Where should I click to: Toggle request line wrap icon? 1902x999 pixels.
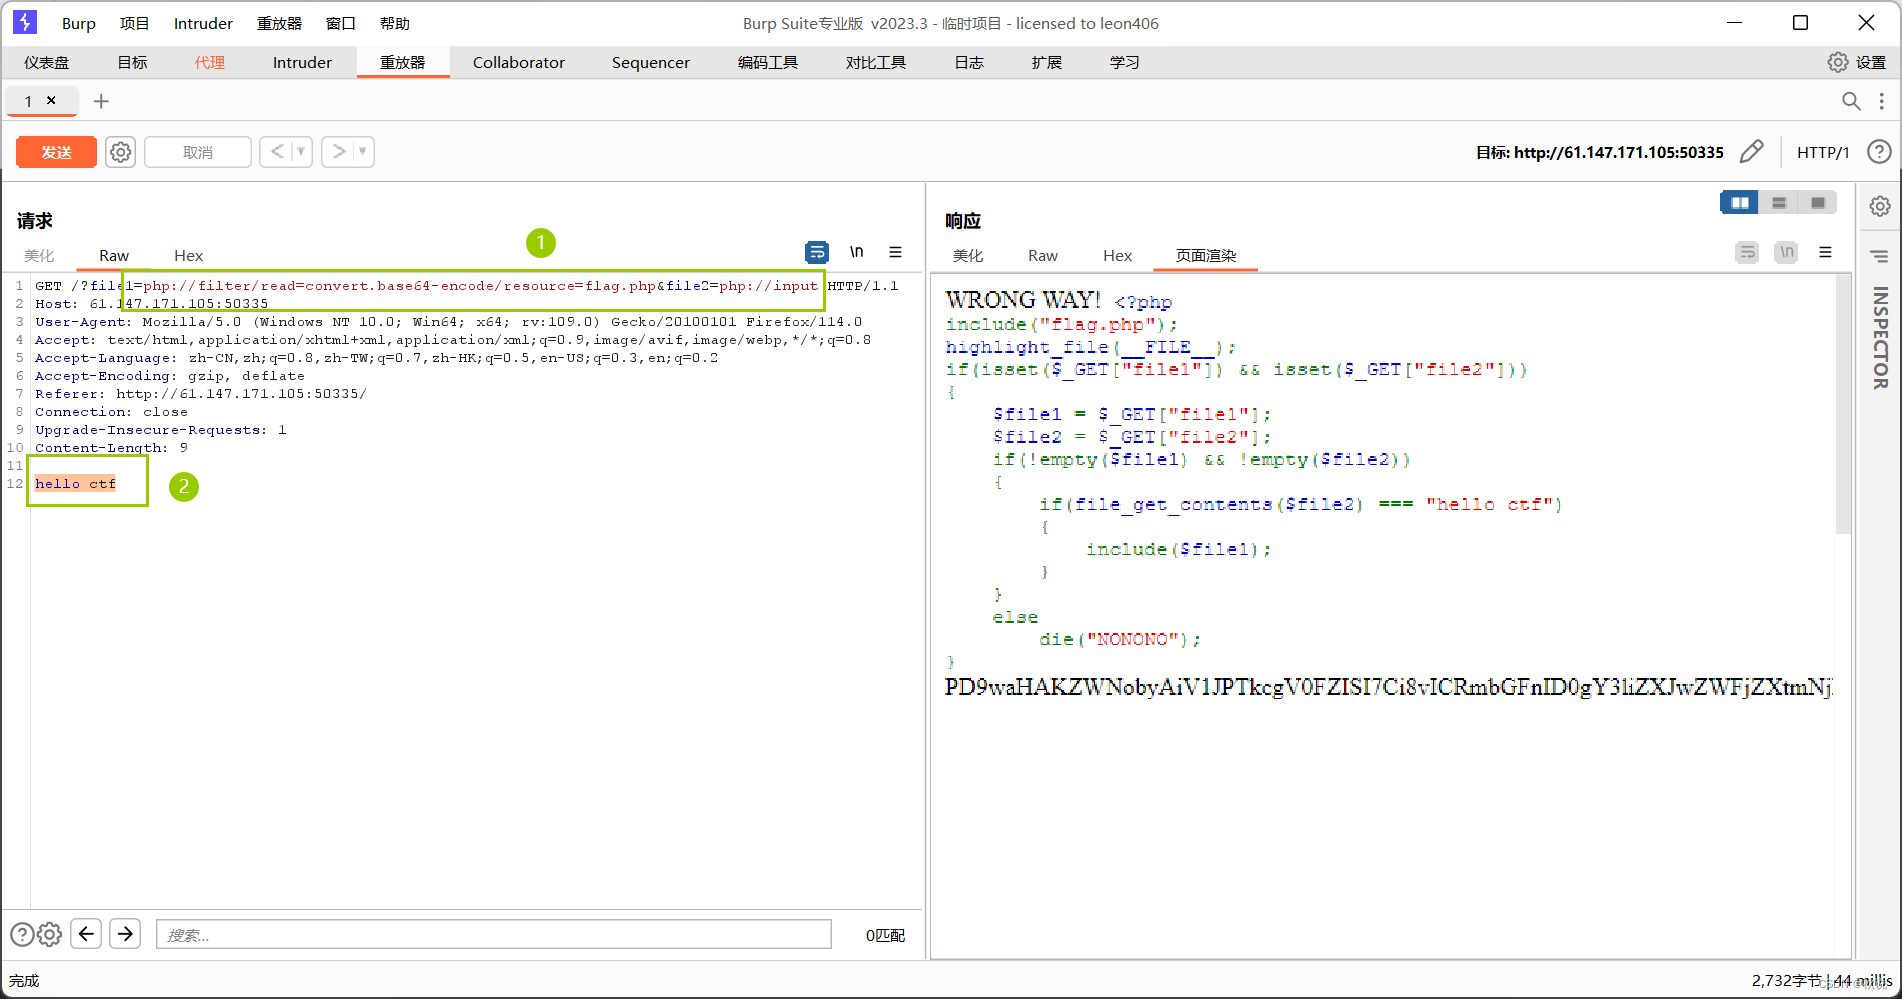[817, 252]
